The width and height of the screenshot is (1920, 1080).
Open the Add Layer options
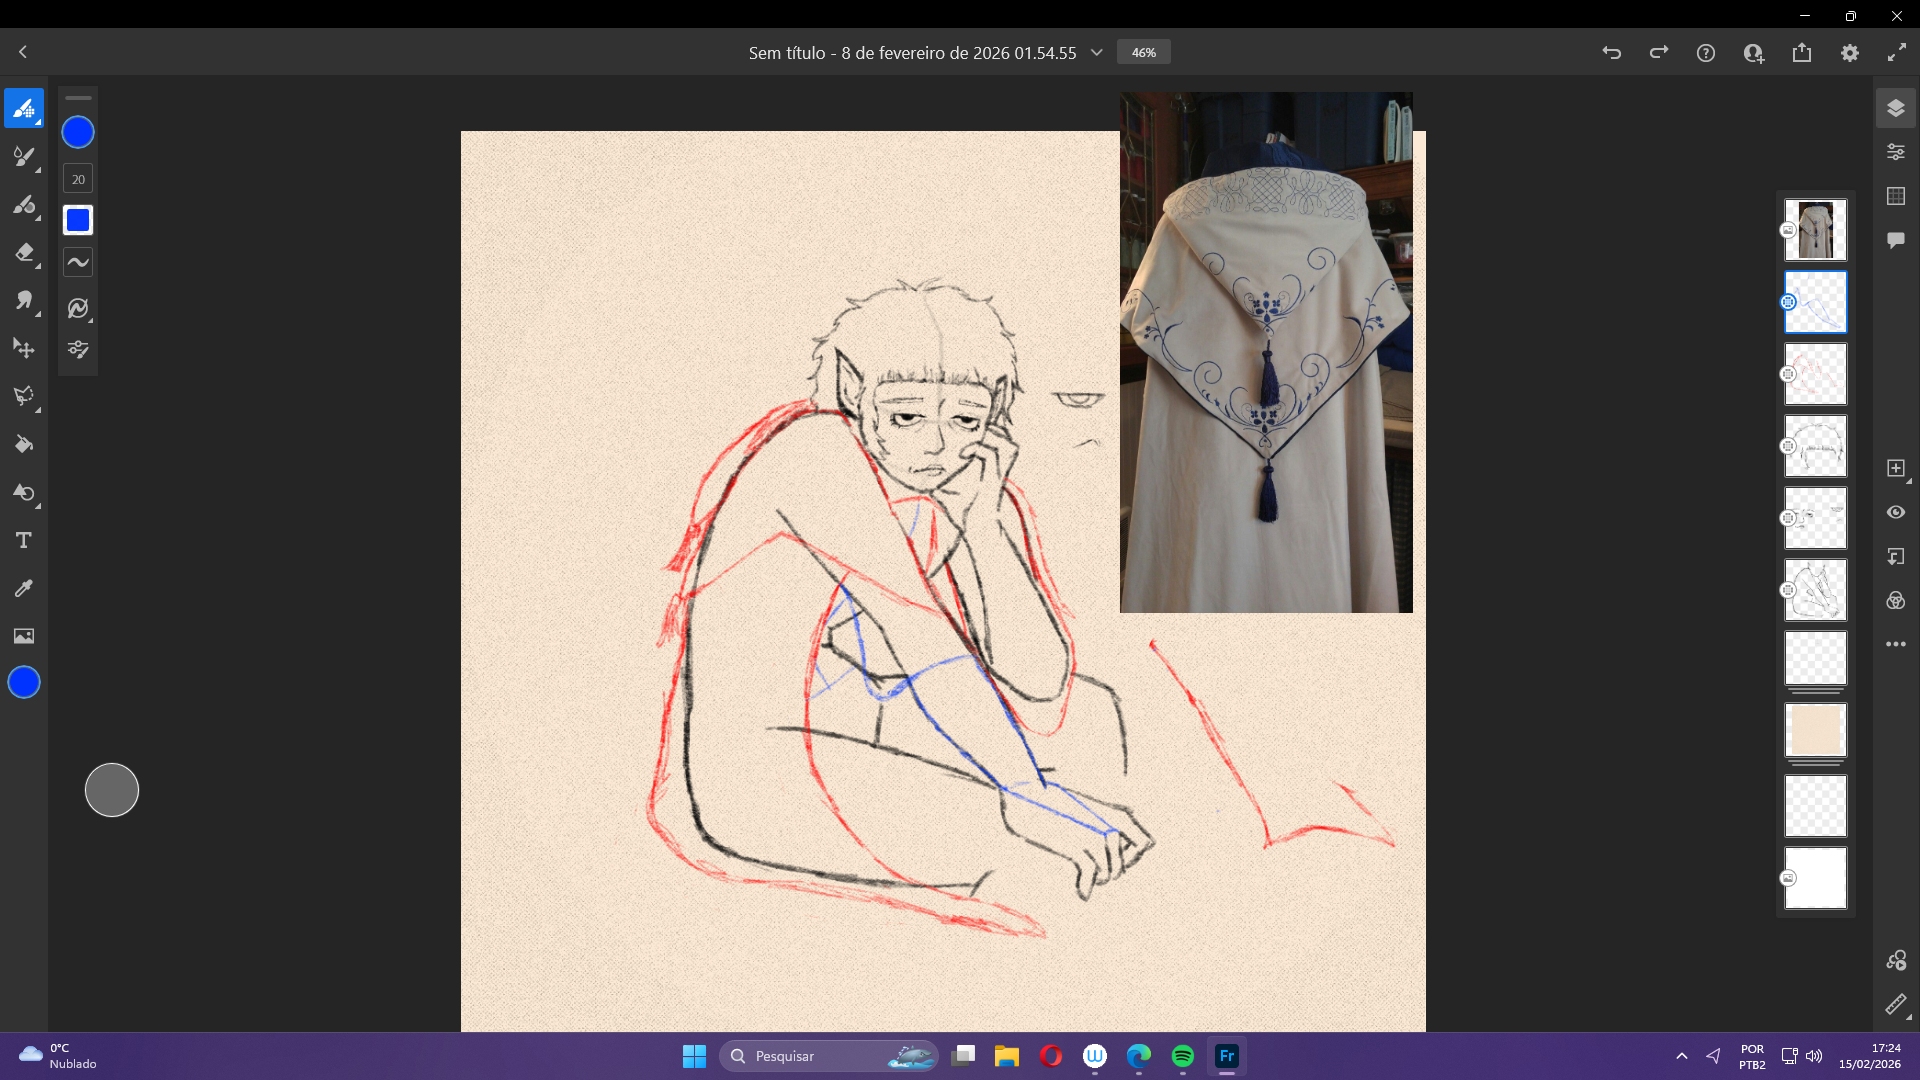pyautogui.click(x=1895, y=468)
